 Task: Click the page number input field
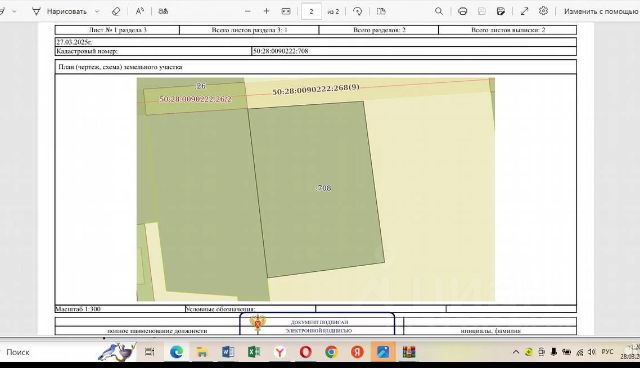[x=311, y=11]
